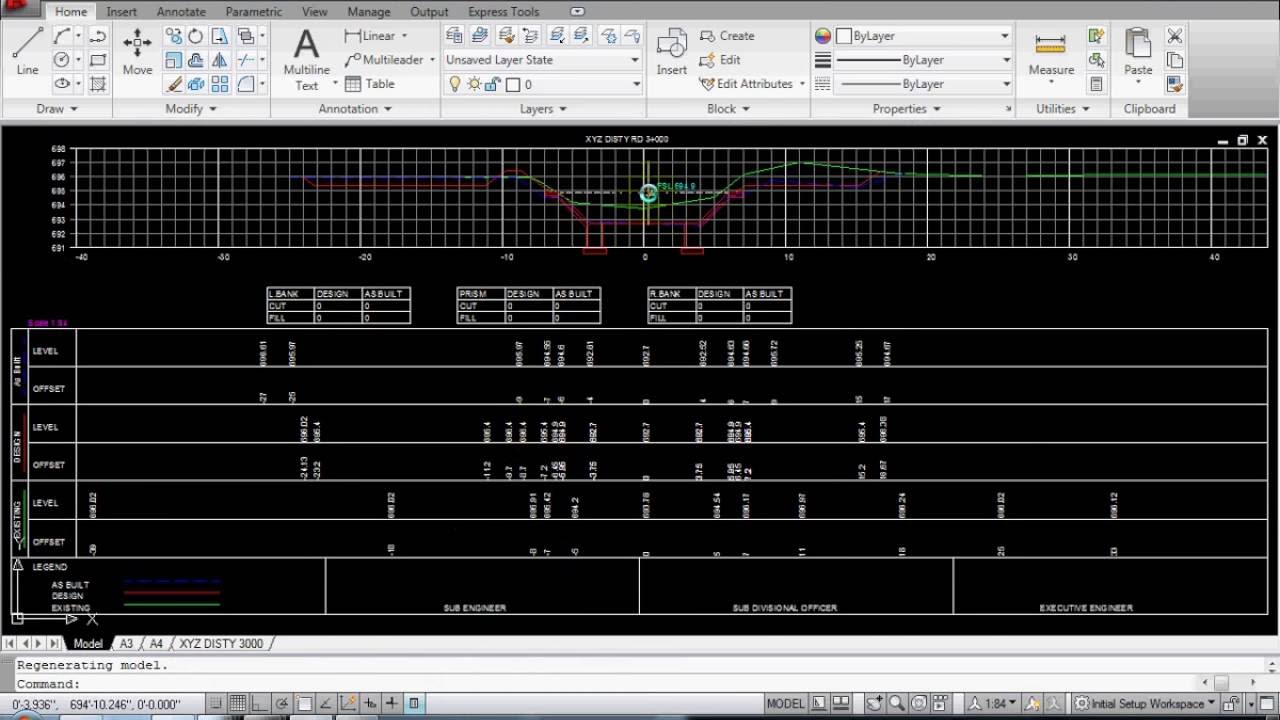Select the Scale tool

(174, 60)
